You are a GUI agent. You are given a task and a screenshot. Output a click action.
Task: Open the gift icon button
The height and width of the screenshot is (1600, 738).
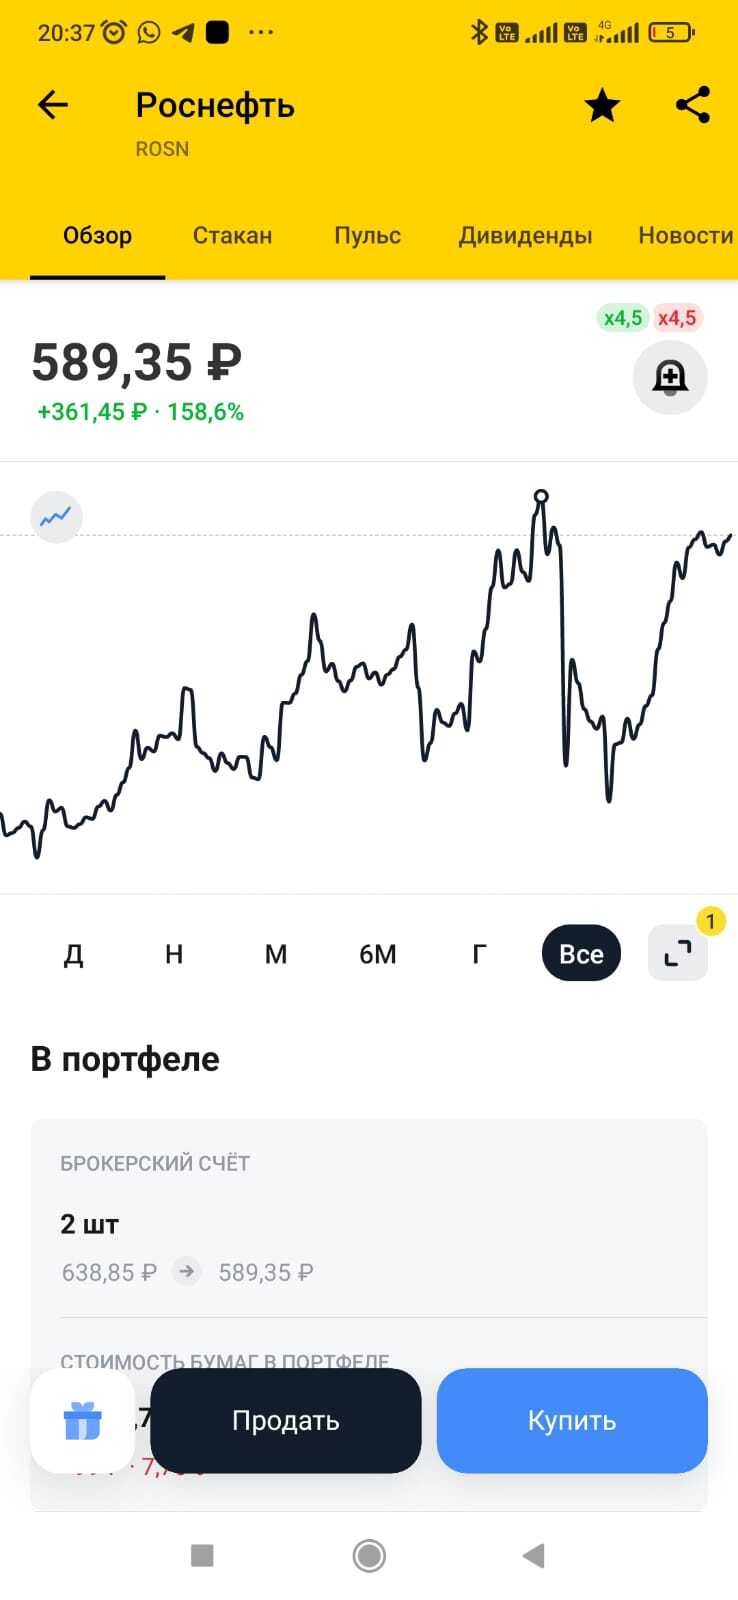82,1421
